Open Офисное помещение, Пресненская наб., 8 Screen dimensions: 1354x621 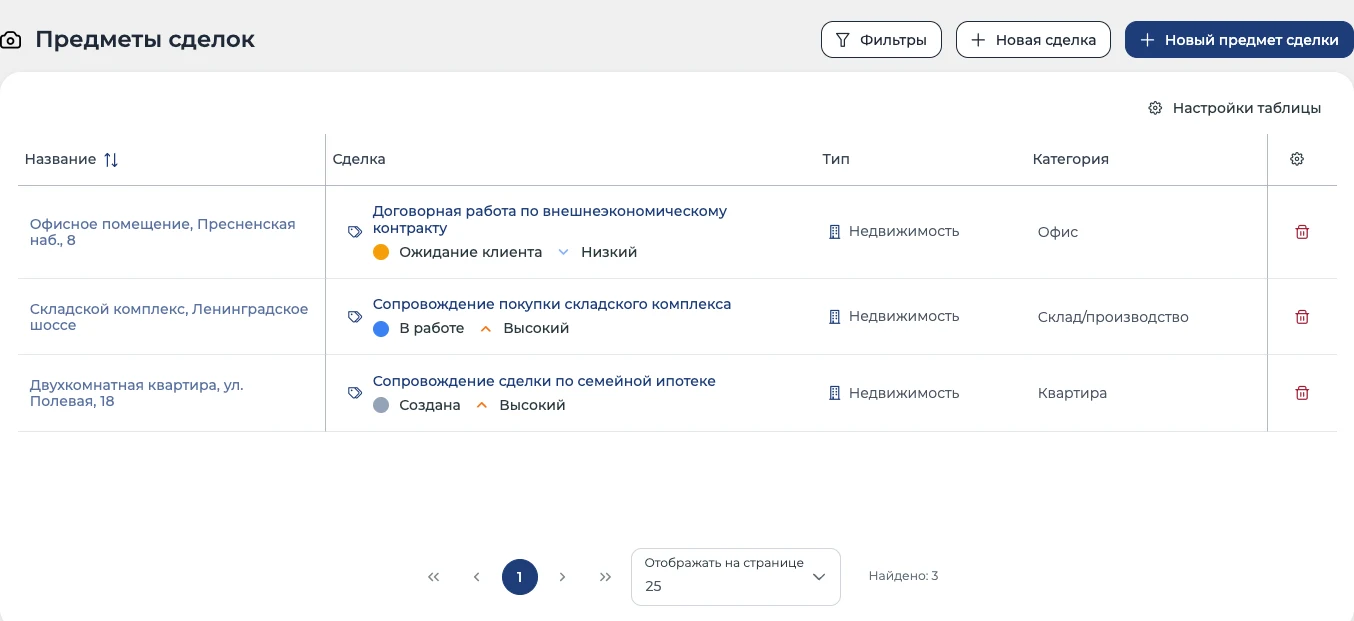(x=163, y=232)
